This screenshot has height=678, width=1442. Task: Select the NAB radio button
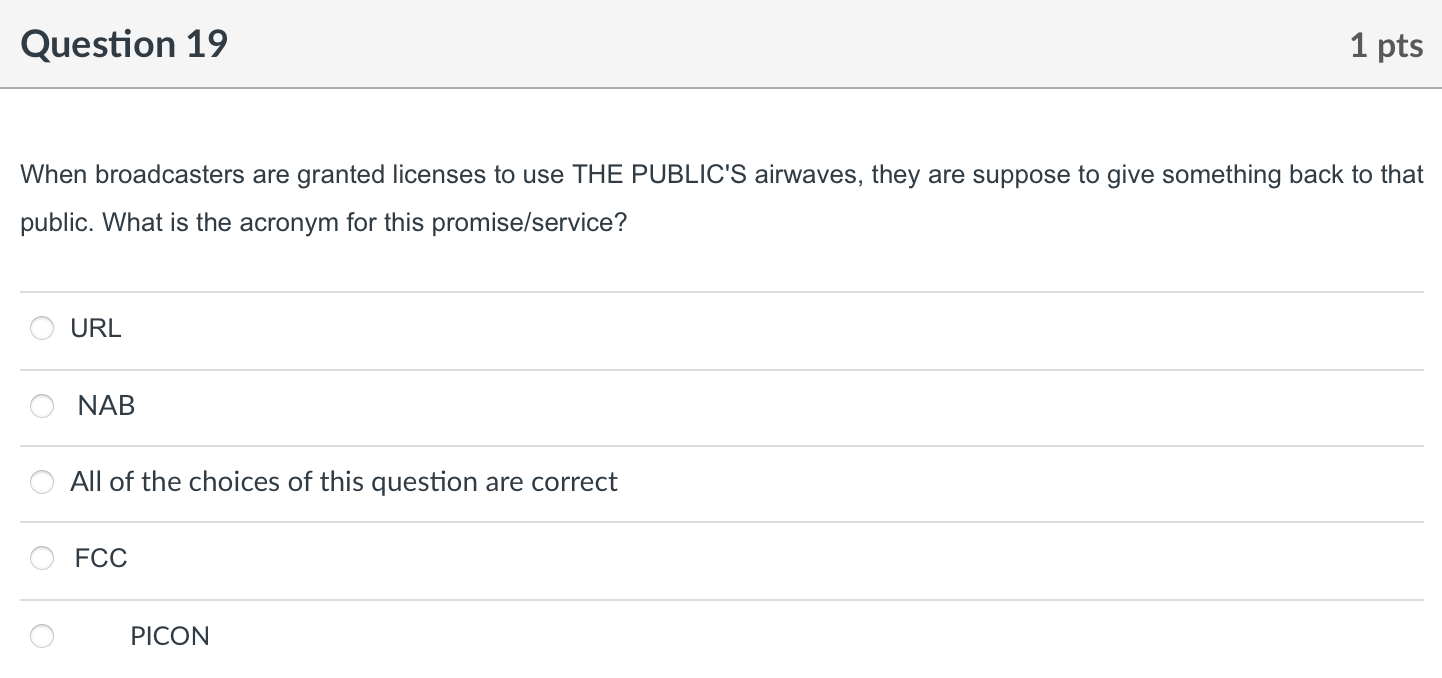coord(42,406)
